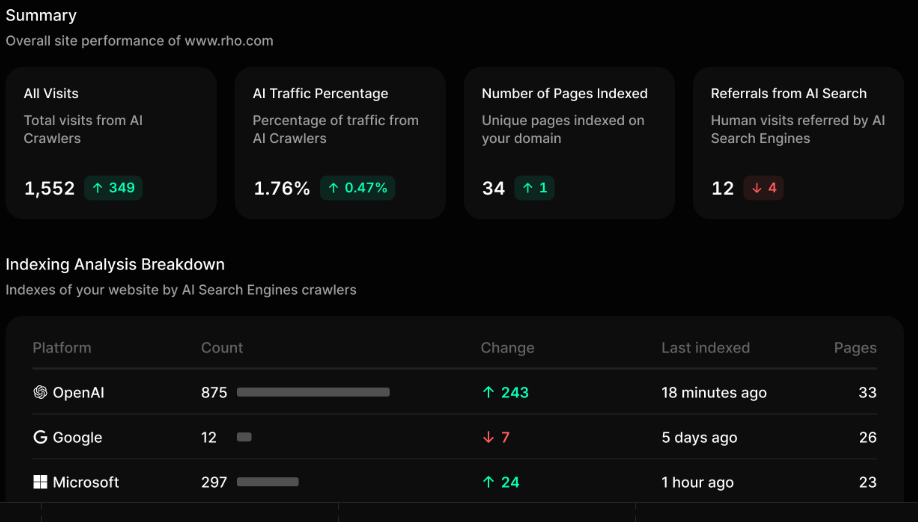Click the Microsoft logo icon

pos(40,482)
